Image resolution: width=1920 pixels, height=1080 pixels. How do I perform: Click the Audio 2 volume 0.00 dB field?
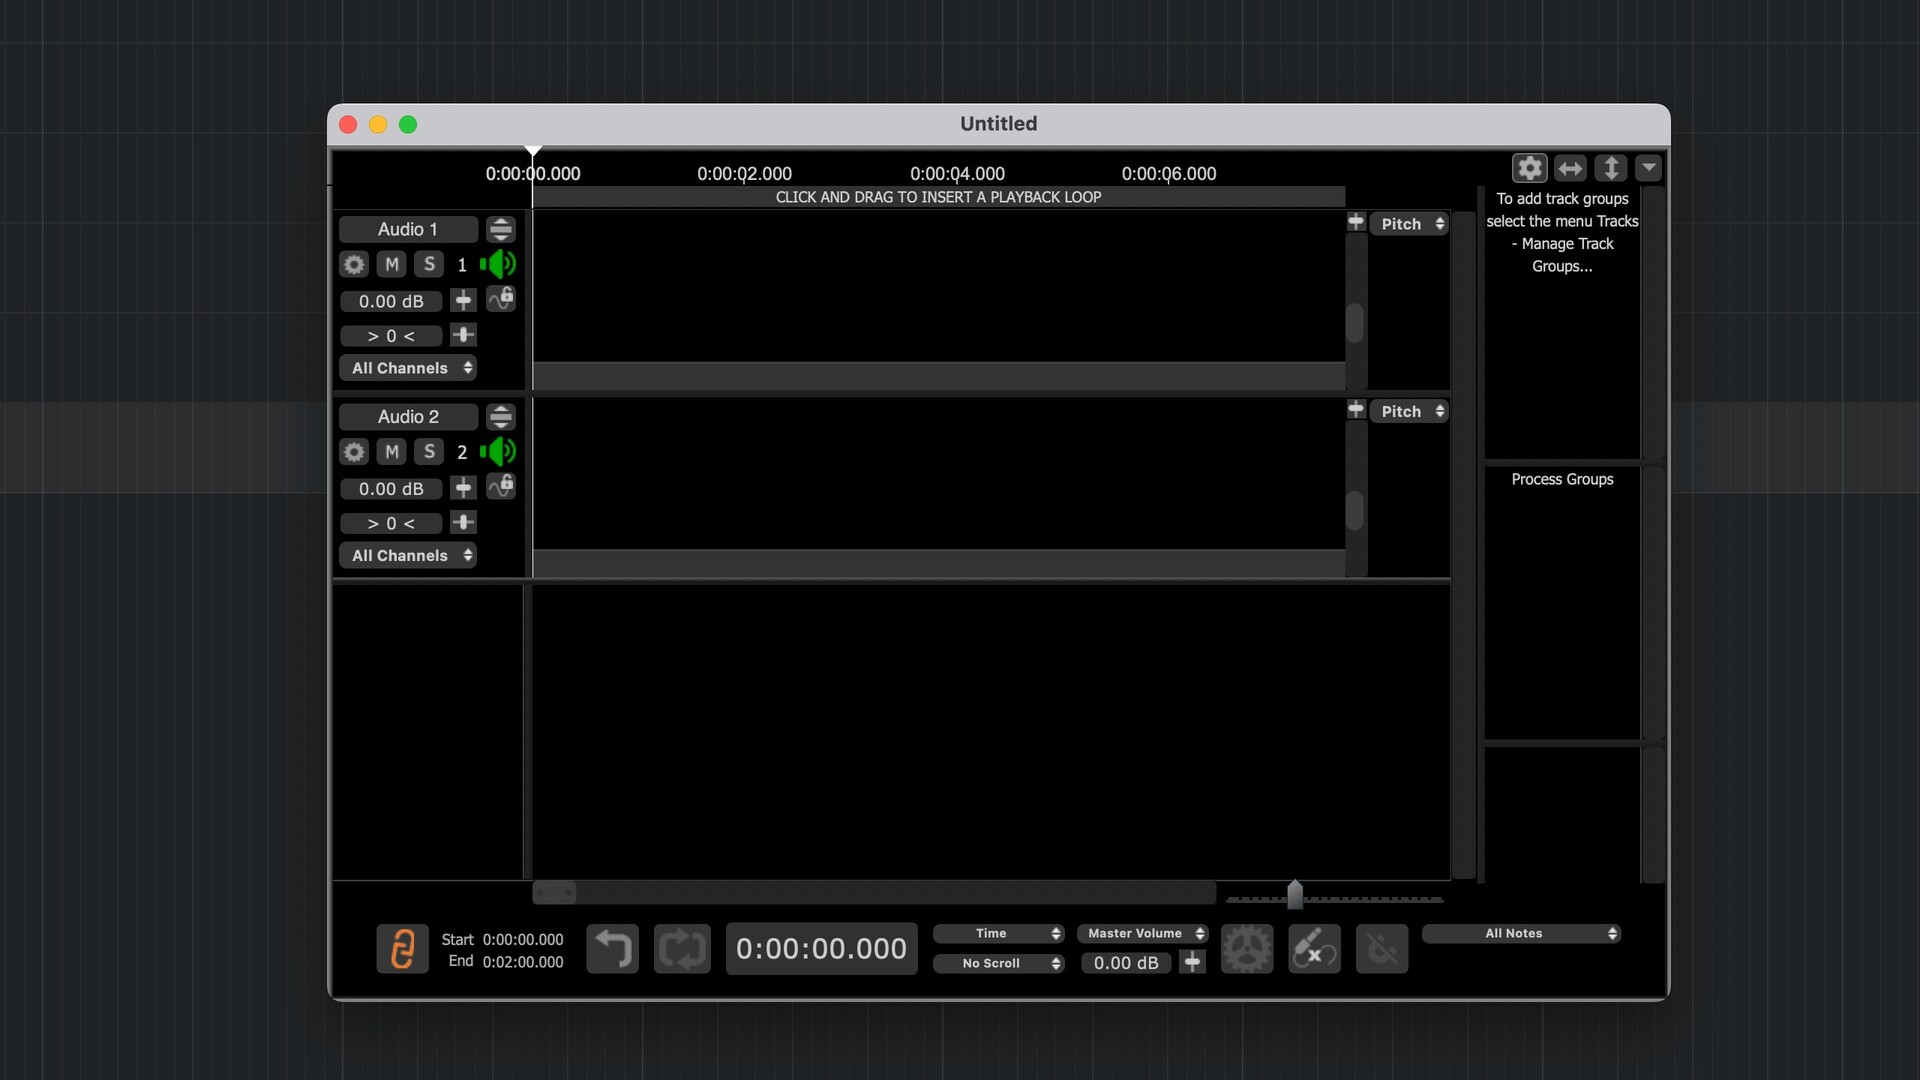point(391,489)
